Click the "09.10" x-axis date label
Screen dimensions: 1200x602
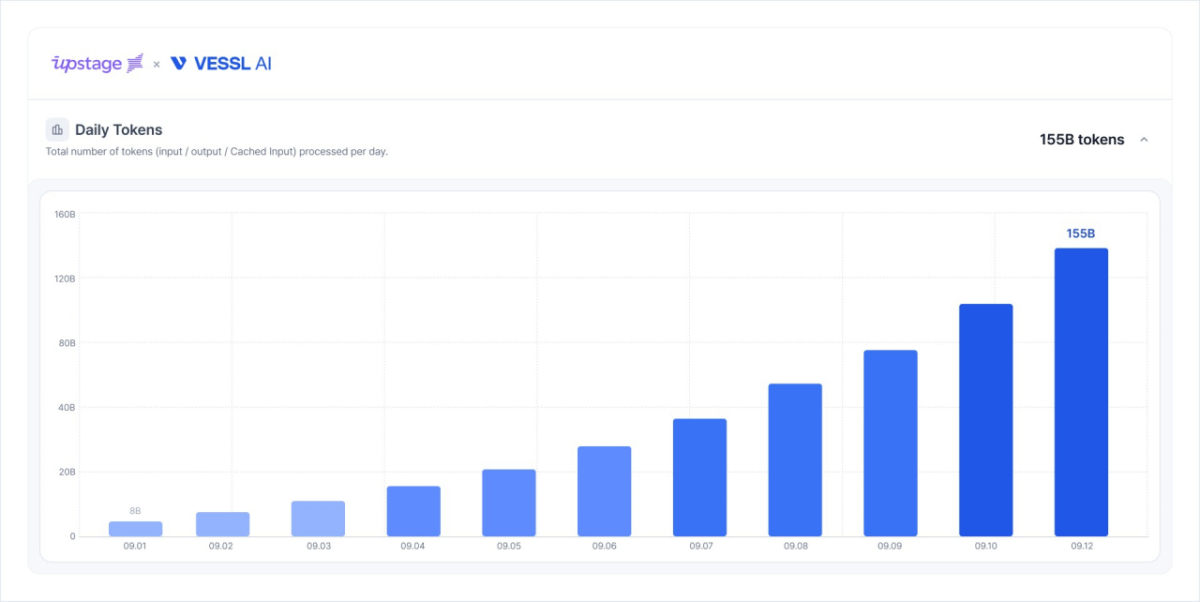coord(987,547)
